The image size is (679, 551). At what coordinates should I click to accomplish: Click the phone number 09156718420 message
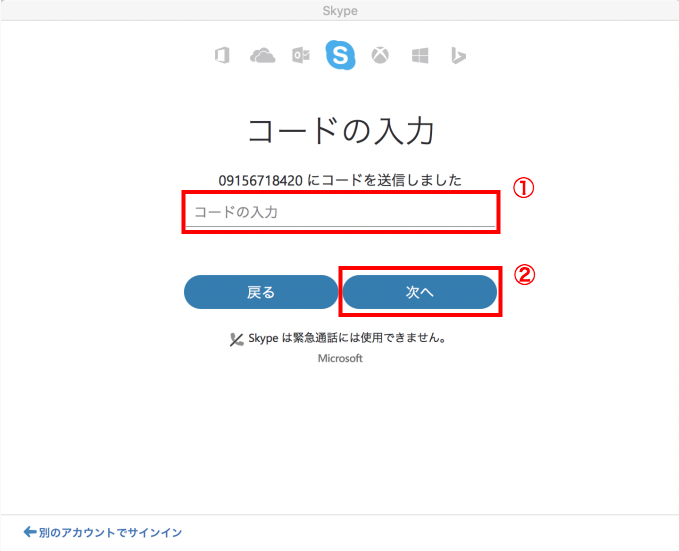[340, 180]
